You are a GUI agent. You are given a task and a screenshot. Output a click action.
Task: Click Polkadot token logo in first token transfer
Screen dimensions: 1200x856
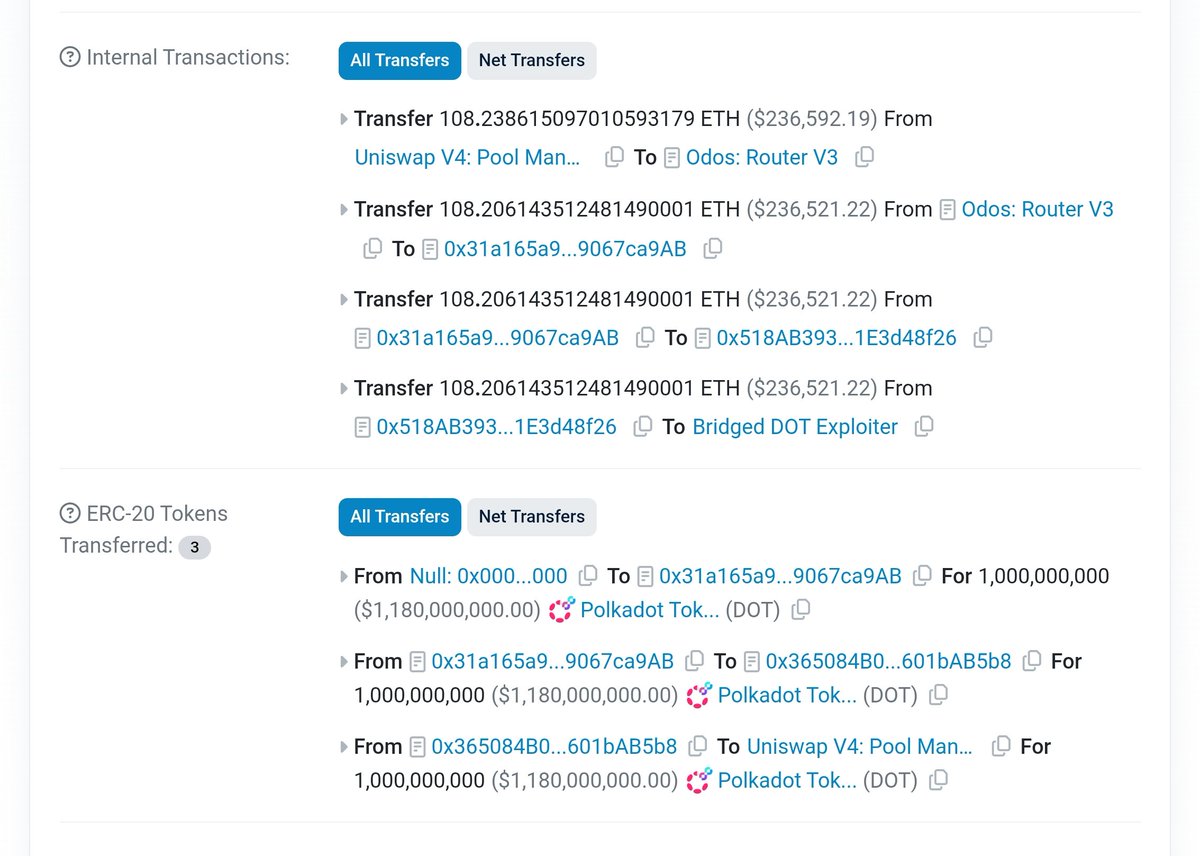pos(561,610)
